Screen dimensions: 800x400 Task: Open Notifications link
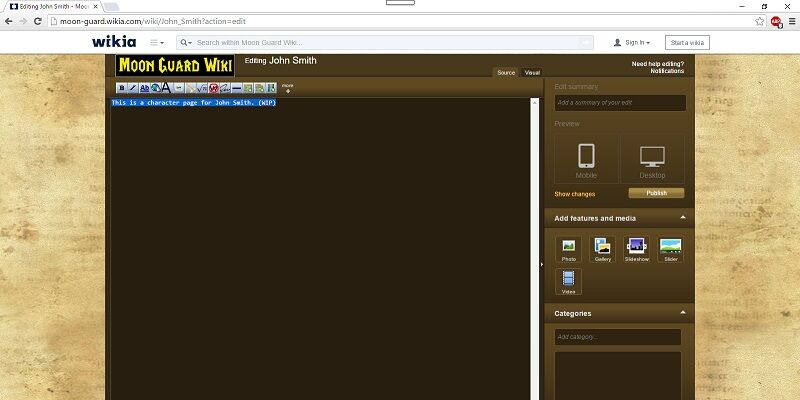(x=667, y=71)
